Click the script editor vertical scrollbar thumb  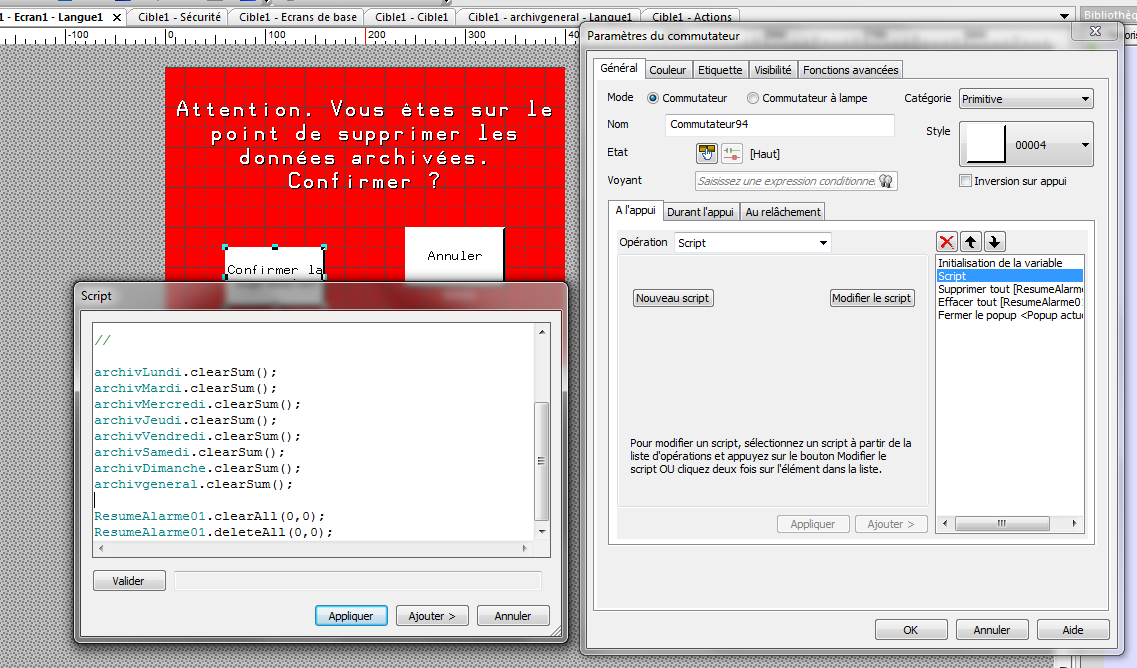[x=542, y=461]
